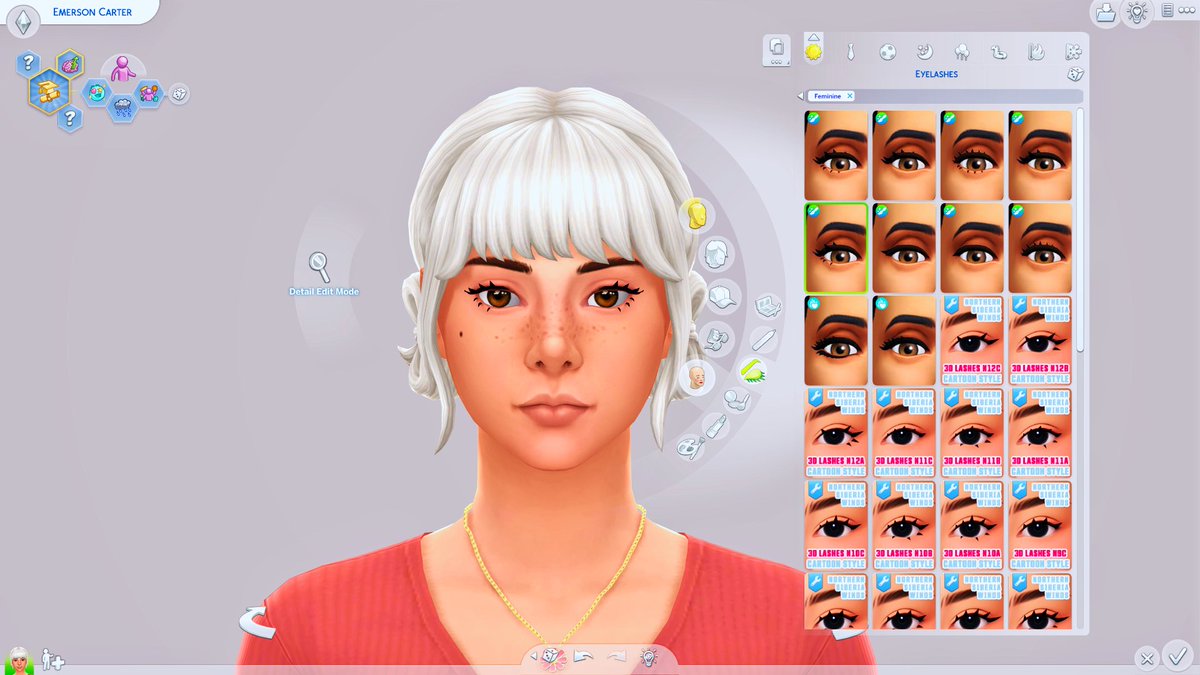
Task: Choose the 3D Lashes N10C thumbnail
Action: (x=836, y=525)
